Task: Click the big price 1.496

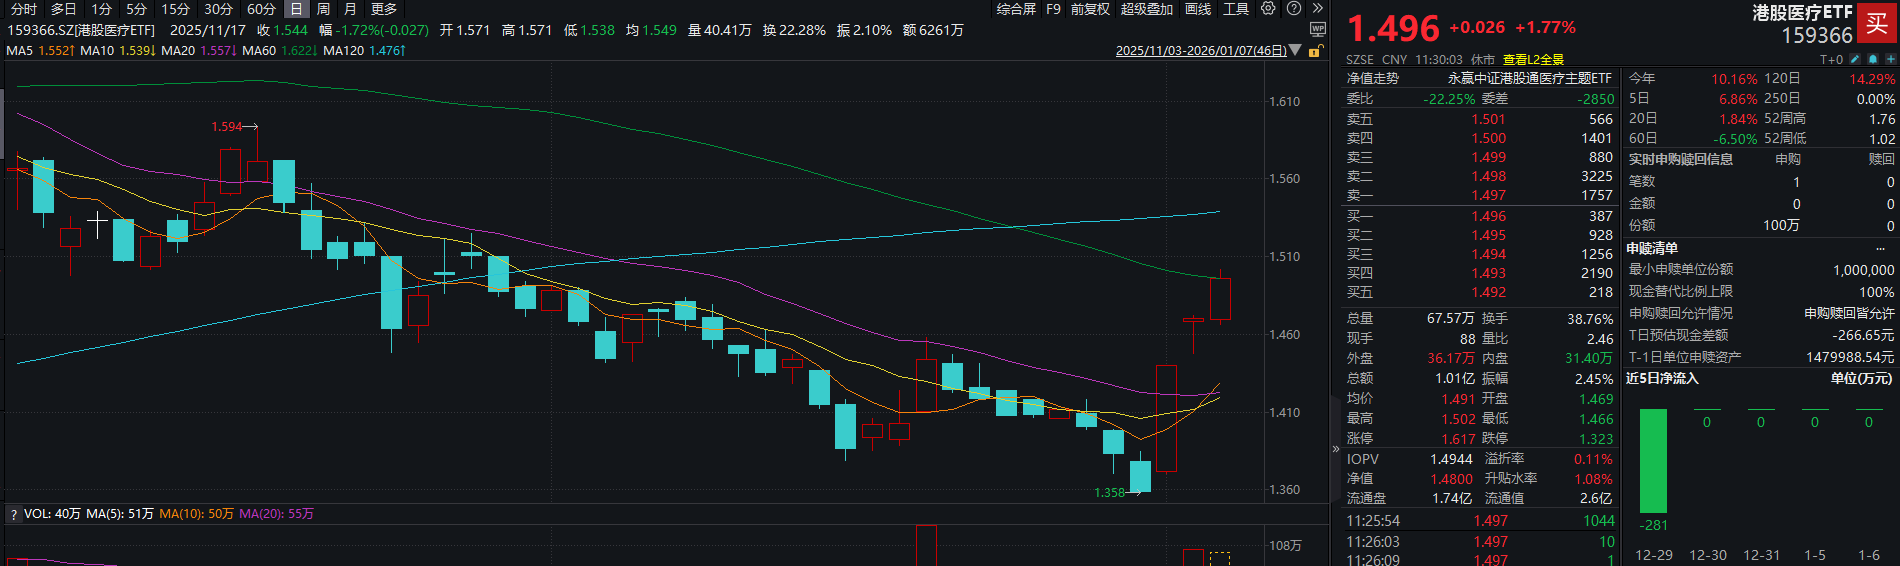Action: (1393, 28)
